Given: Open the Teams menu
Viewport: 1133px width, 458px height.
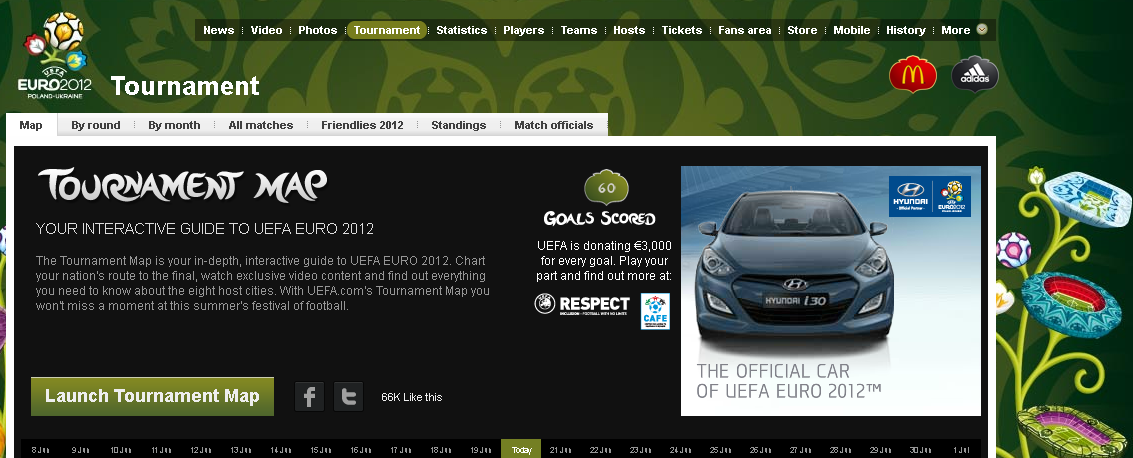Looking at the screenshot, I should [579, 30].
